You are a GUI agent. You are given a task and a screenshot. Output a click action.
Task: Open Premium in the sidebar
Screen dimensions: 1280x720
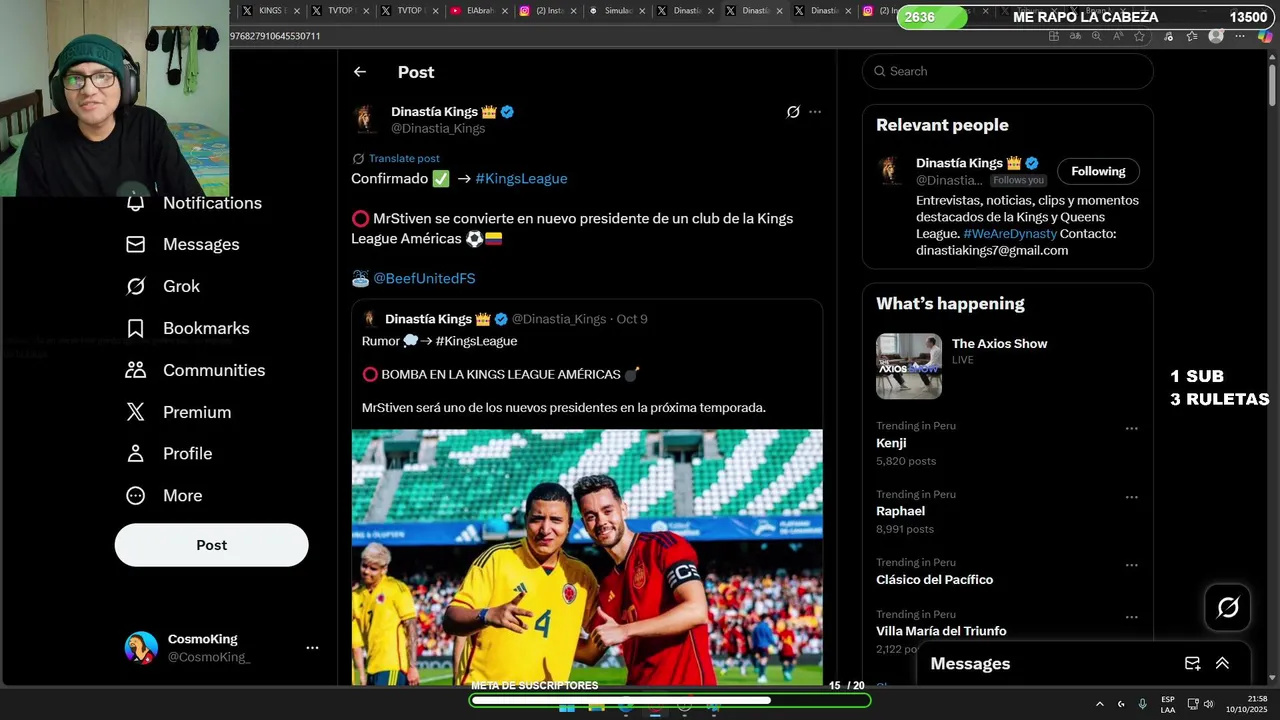178,412
